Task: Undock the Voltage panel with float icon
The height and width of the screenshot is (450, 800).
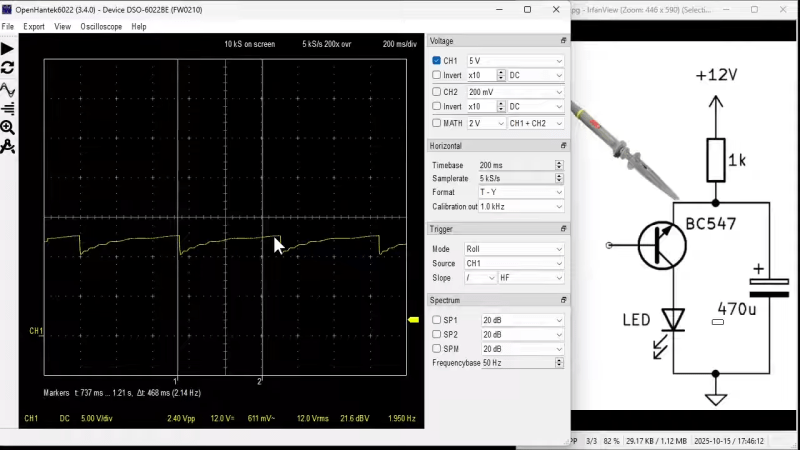Action: (x=563, y=41)
